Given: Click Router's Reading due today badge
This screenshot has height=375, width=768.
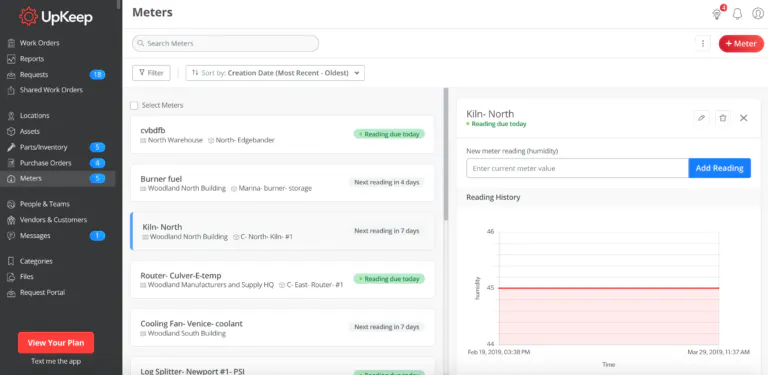Looking at the screenshot, I should pyautogui.click(x=389, y=279).
